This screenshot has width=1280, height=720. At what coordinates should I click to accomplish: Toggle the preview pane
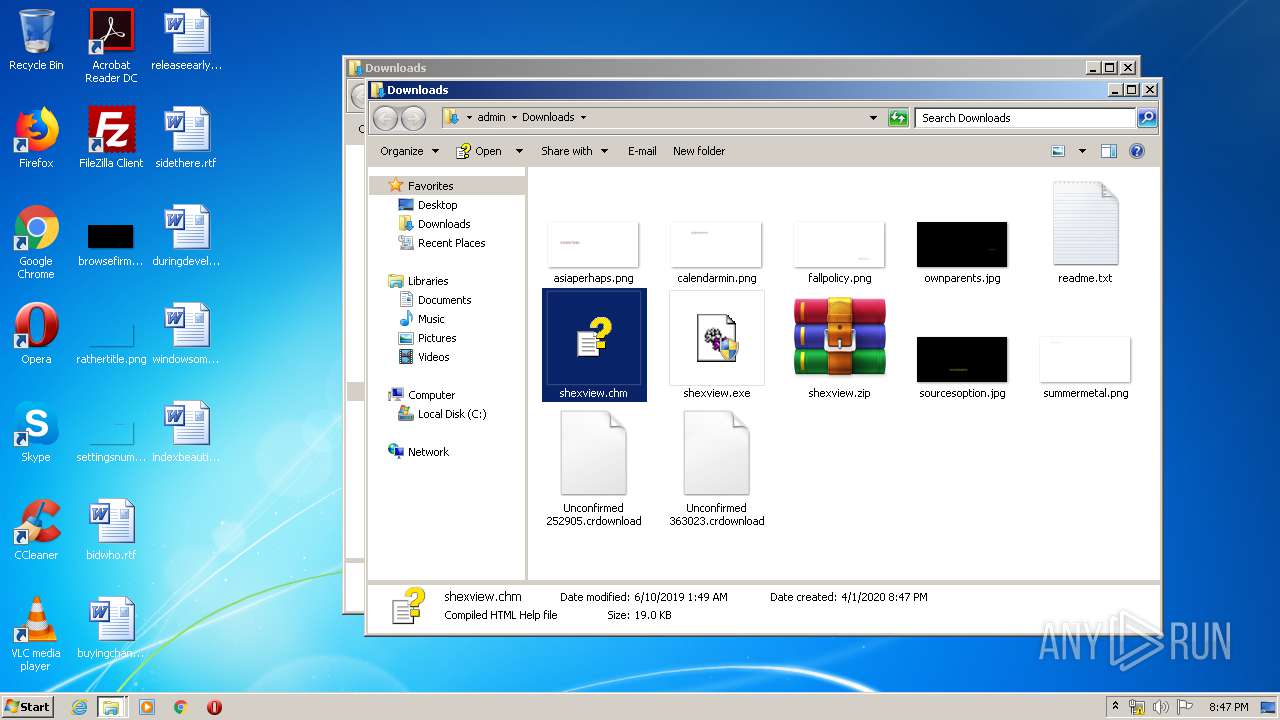(x=1108, y=151)
